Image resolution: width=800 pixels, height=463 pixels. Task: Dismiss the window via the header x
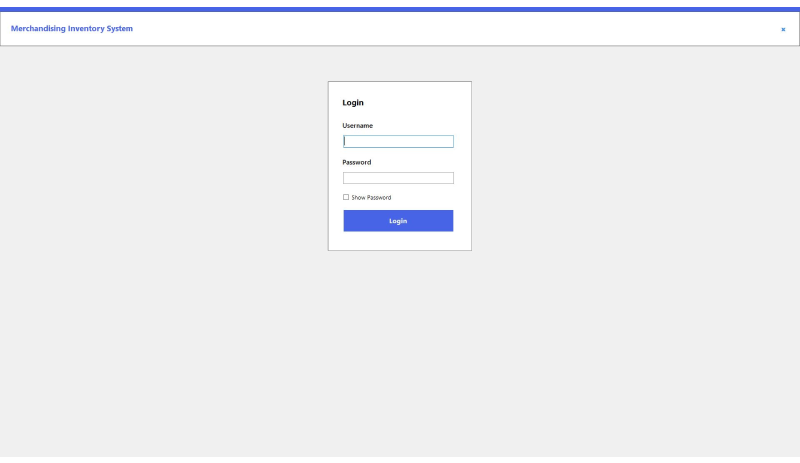point(783,30)
